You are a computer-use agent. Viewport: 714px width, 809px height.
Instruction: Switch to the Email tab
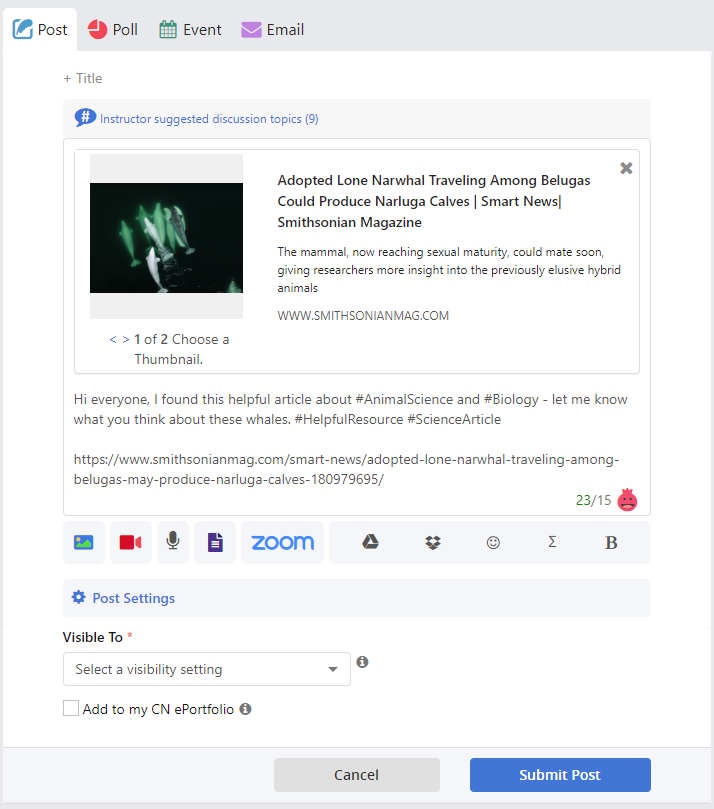[273, 29]
